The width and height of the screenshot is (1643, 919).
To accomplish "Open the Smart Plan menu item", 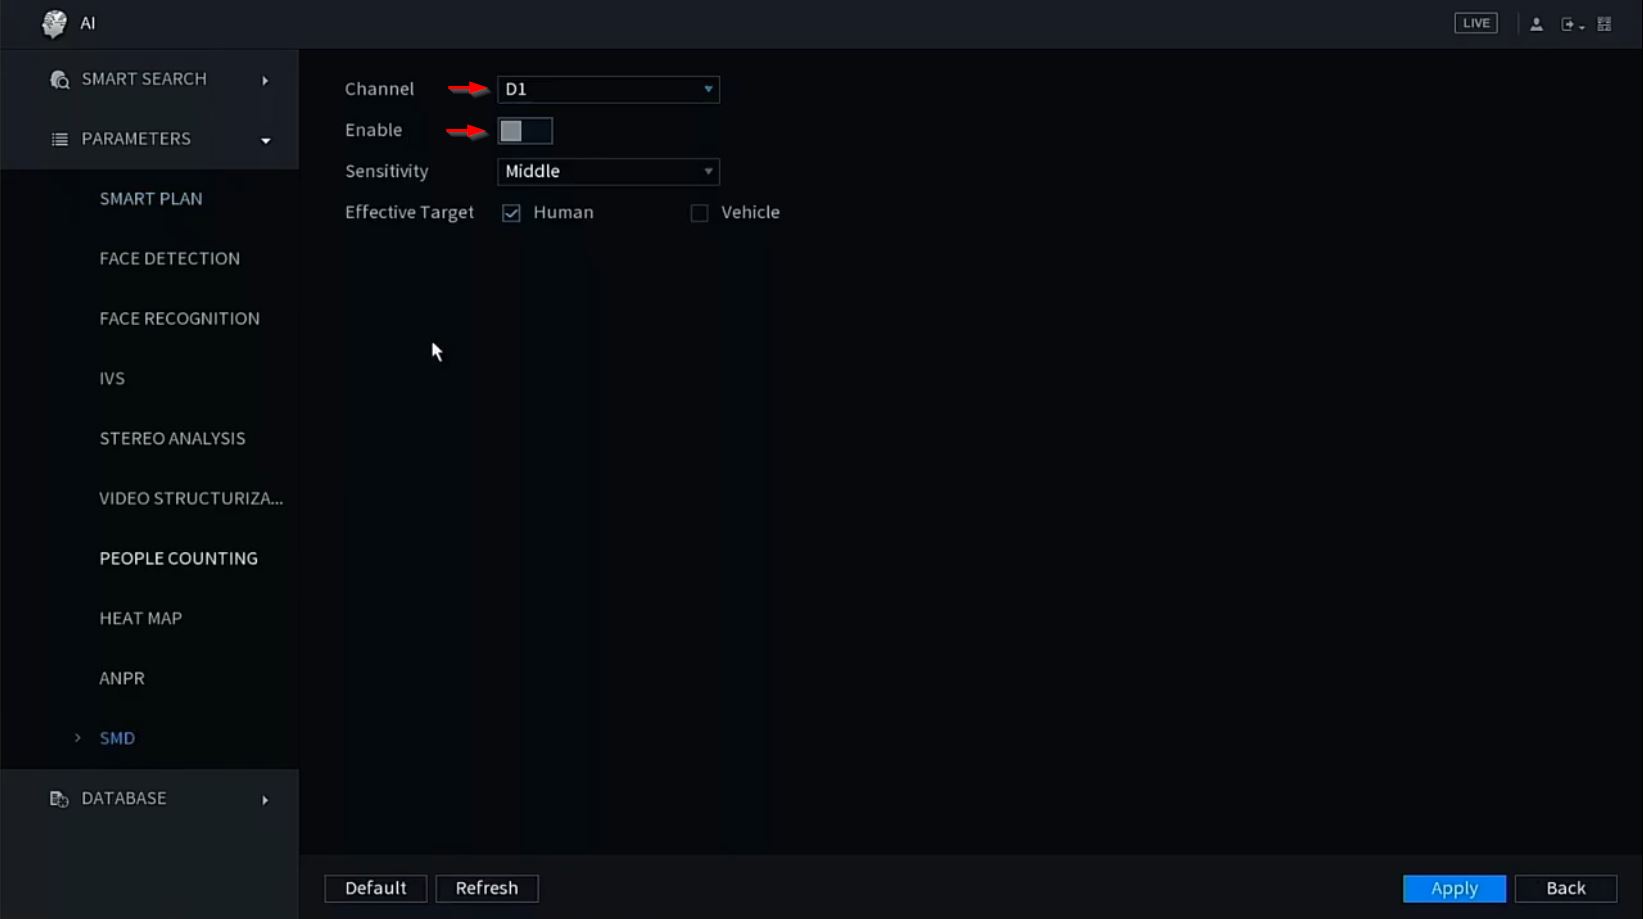I will pyautogui.click(x=151, y=199).
